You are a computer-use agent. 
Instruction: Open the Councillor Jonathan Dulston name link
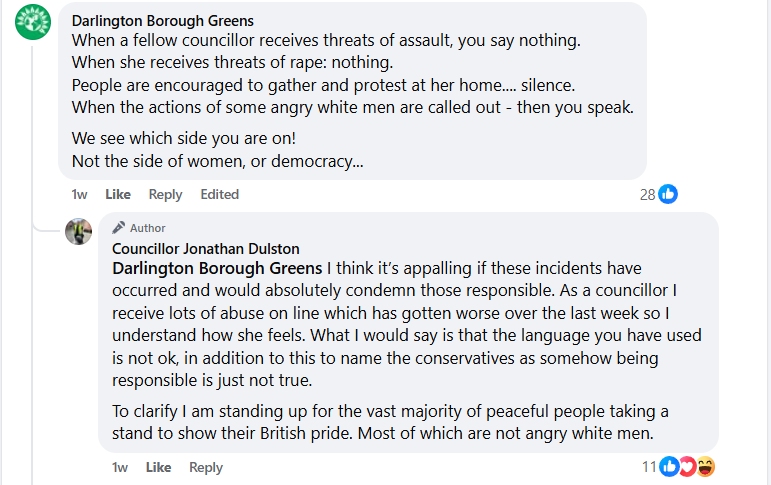click(205, 248)
